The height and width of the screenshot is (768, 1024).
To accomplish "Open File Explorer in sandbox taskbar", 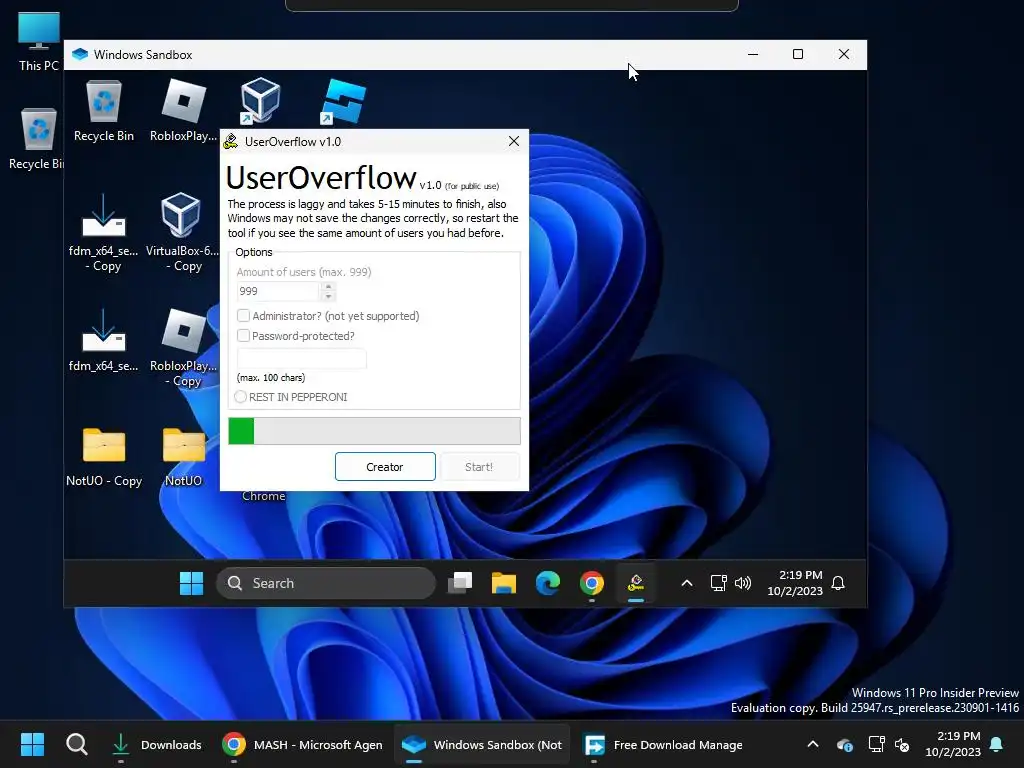I will click(x=504, y=583).
